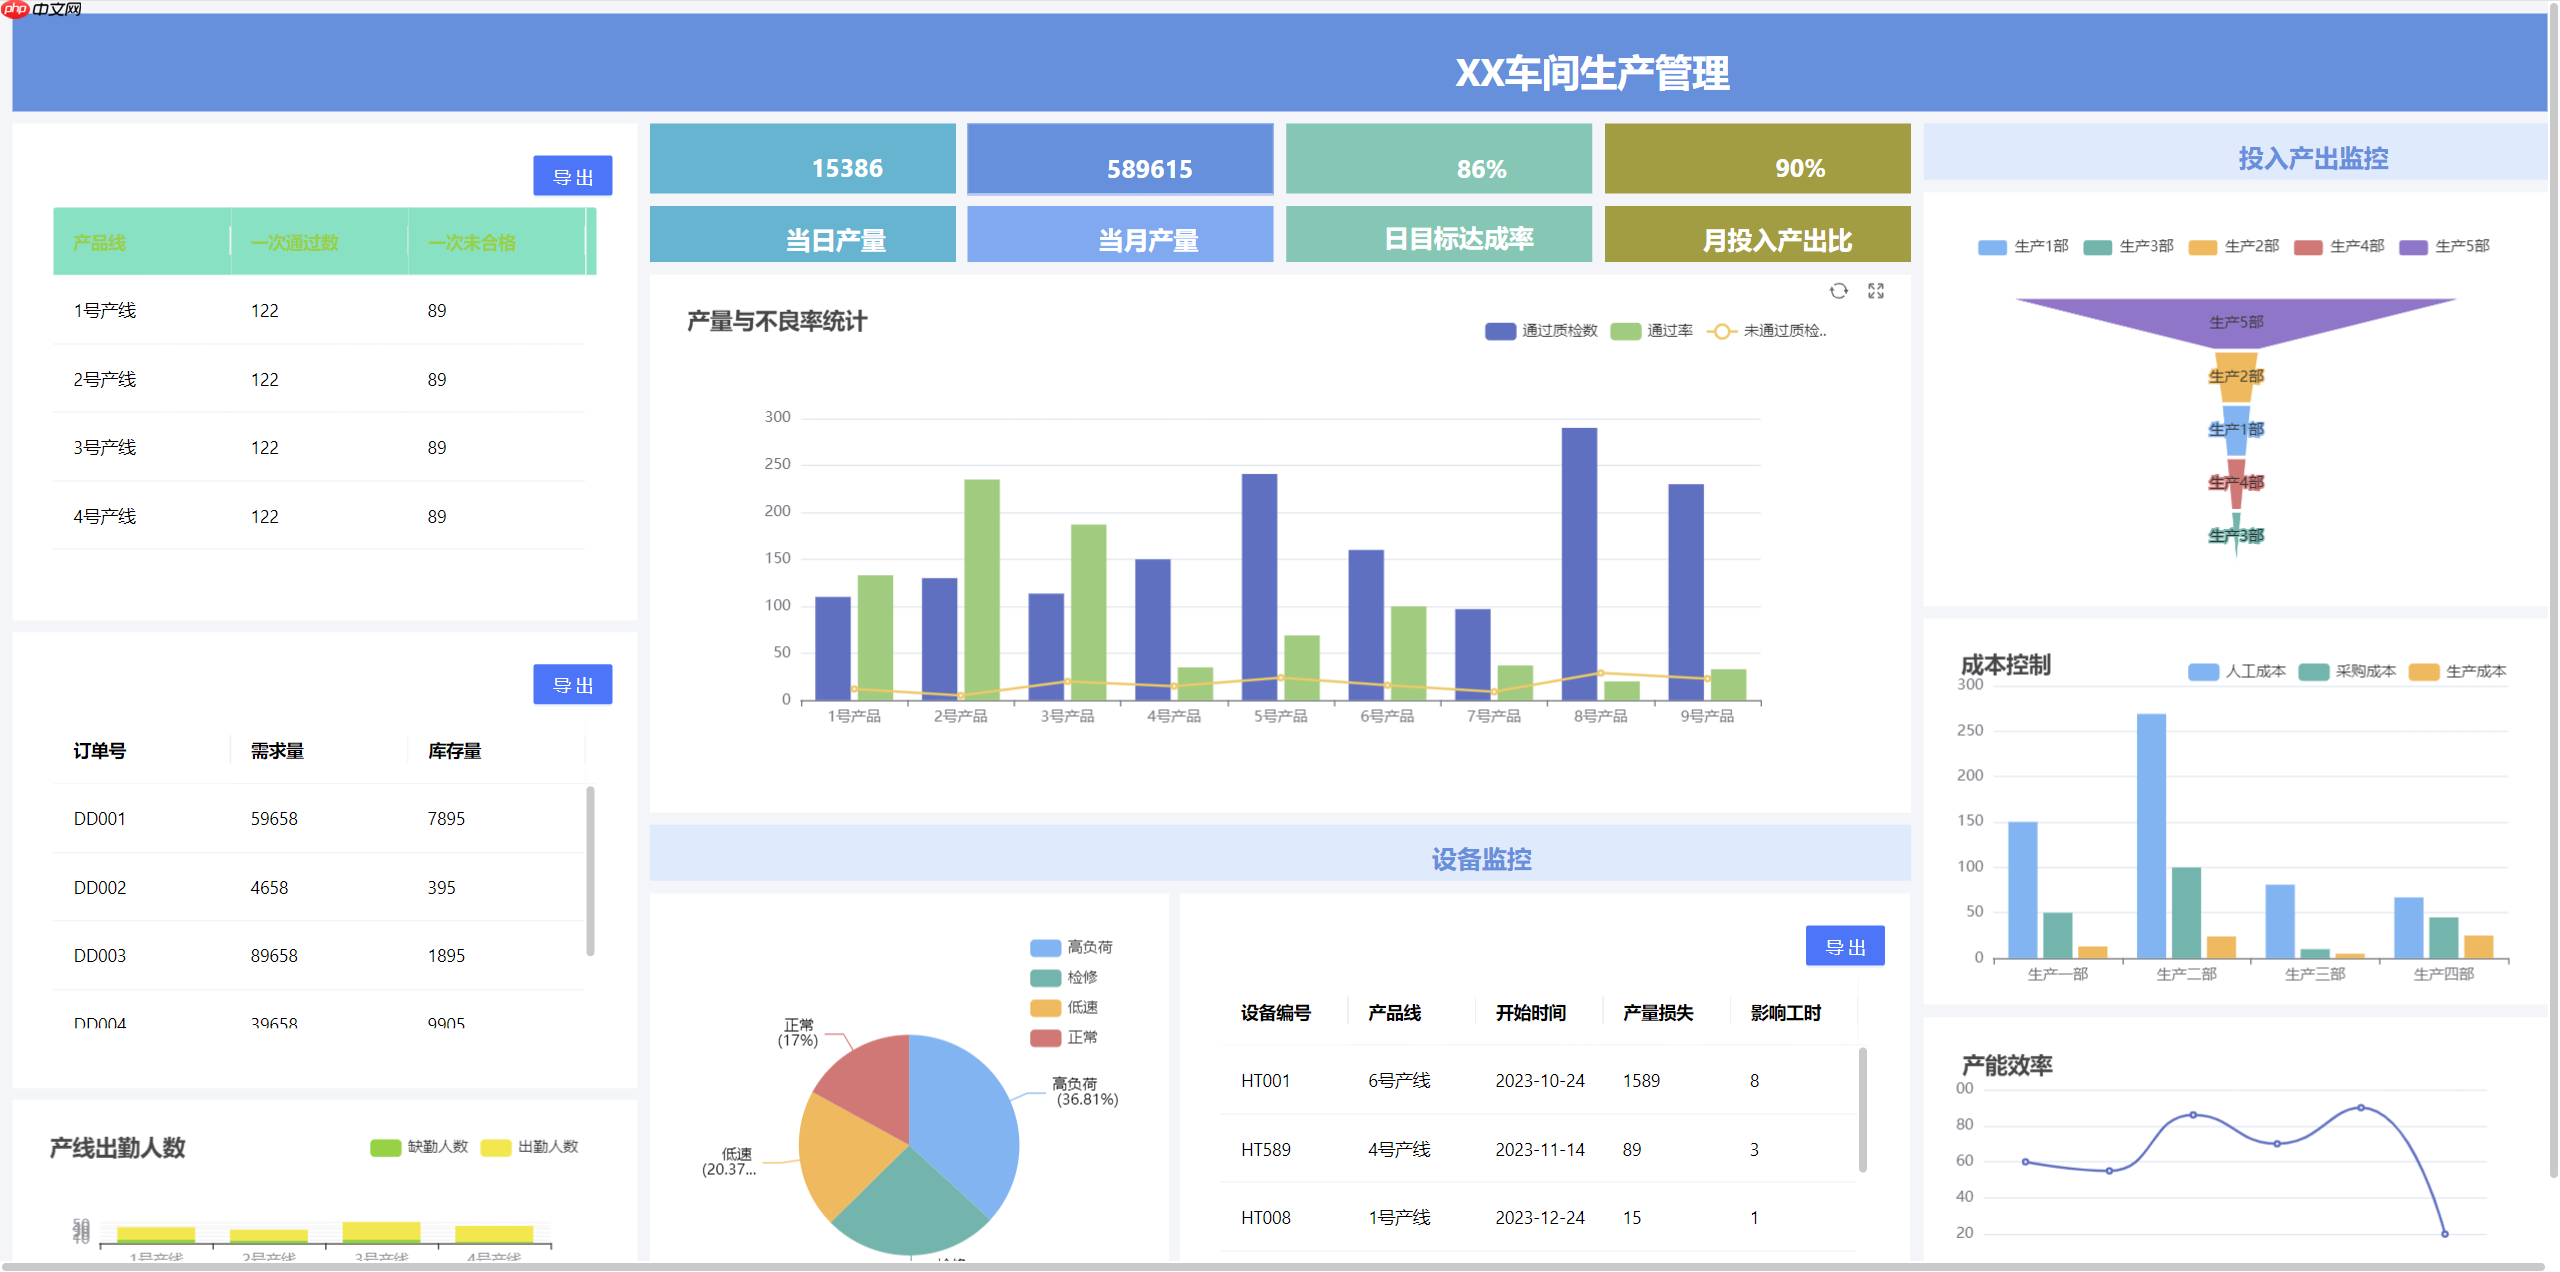2560x1272 pixels.
Task: Click 导出 in the 设备监控 table panel
Action: 1845,945
